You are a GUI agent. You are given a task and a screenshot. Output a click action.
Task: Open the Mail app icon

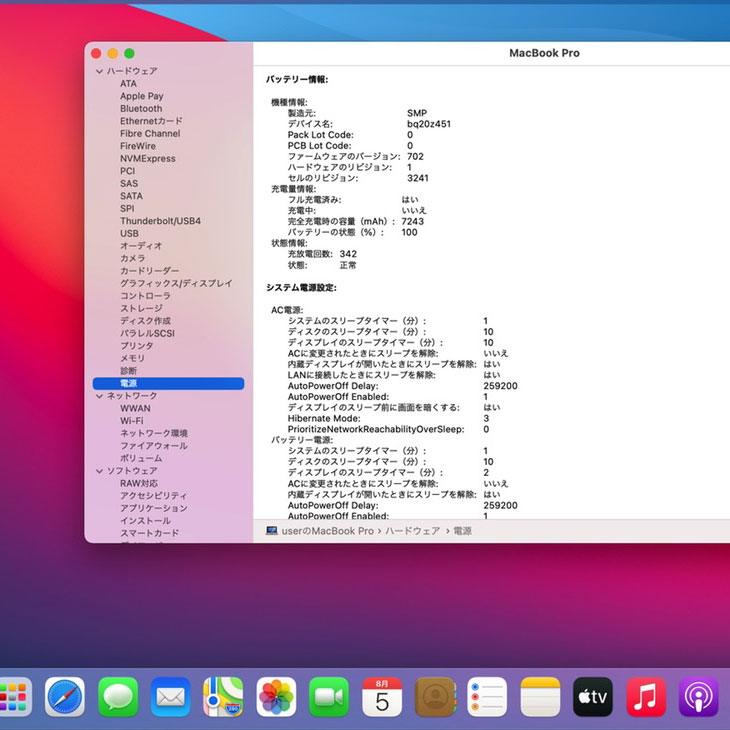(171, 696)
